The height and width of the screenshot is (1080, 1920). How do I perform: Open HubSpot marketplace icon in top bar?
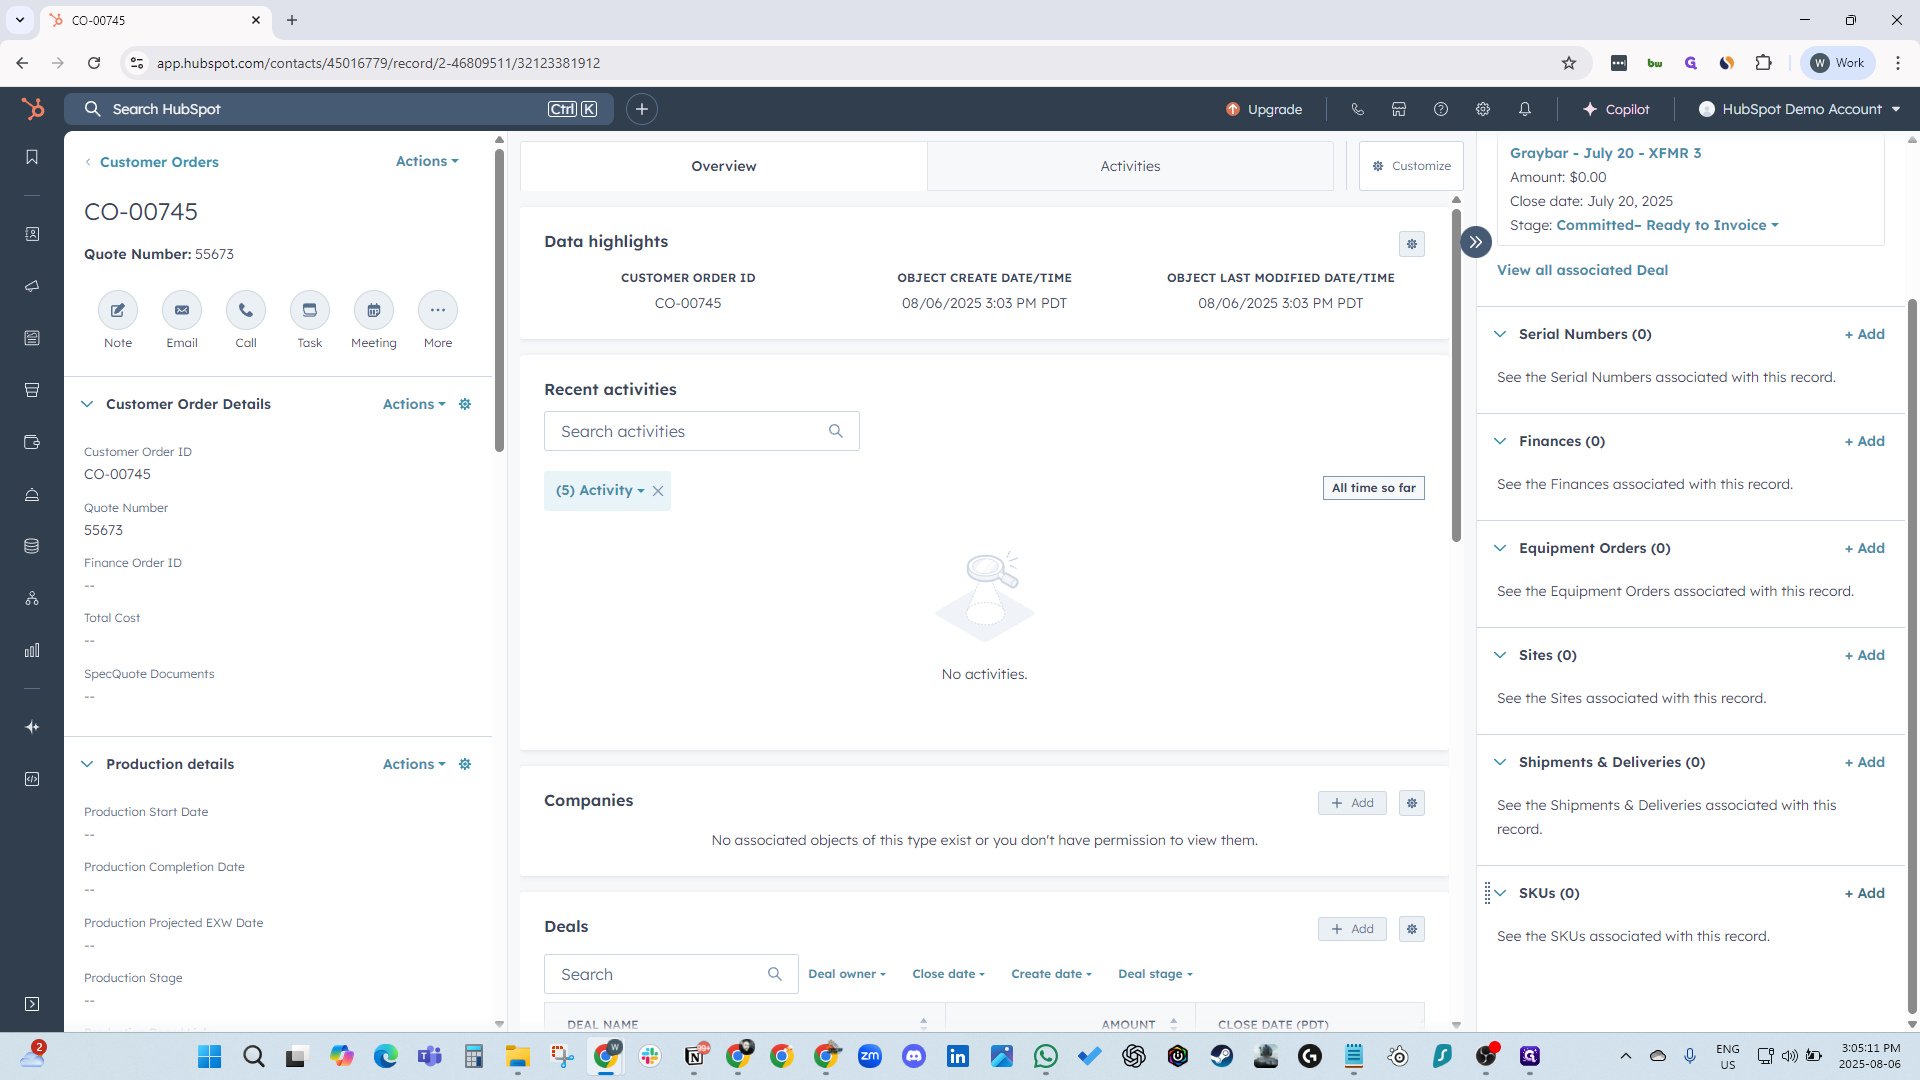pyautogui.click(x=1399, y=109)
